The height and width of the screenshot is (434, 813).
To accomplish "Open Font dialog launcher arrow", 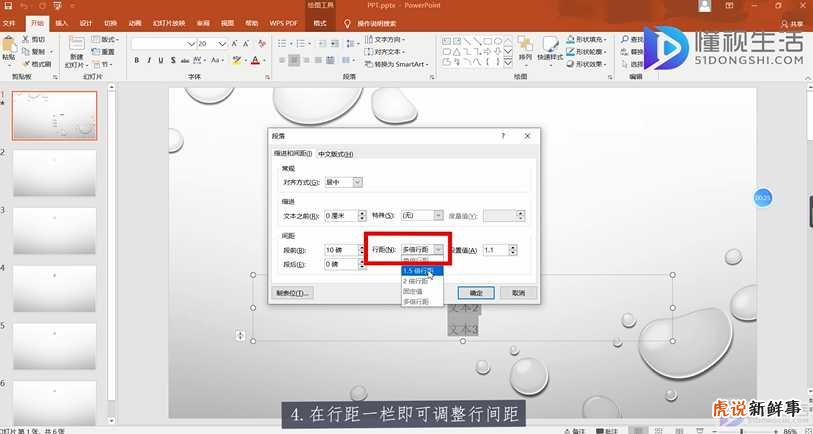I will (268, 77).
